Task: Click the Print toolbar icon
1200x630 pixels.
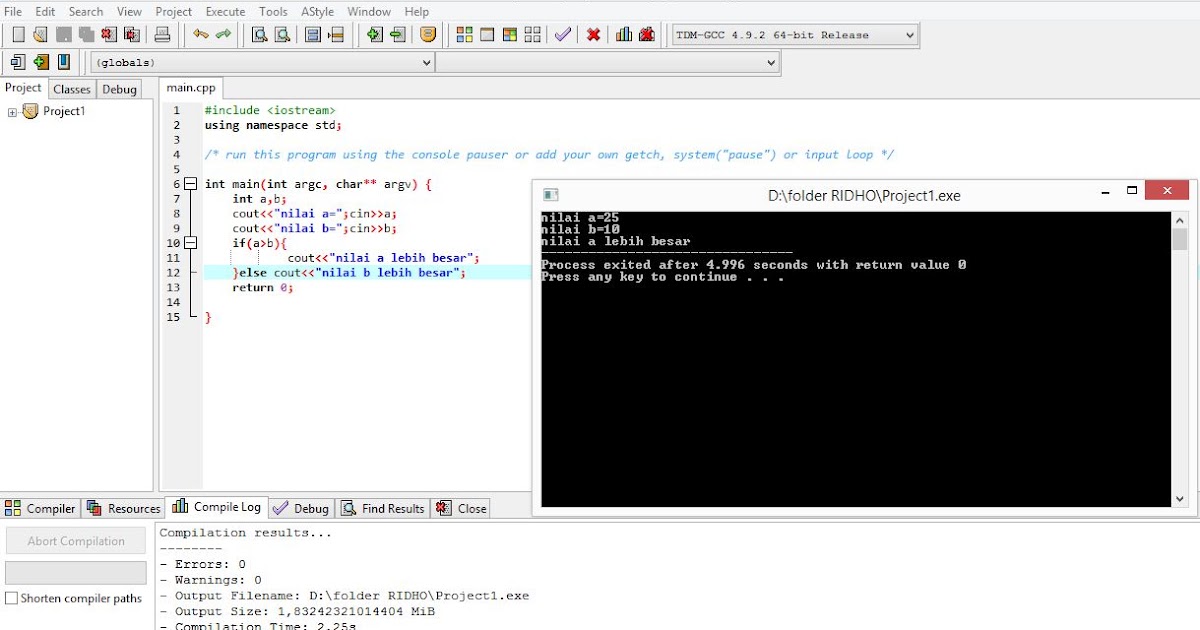Action: point(162,35)
